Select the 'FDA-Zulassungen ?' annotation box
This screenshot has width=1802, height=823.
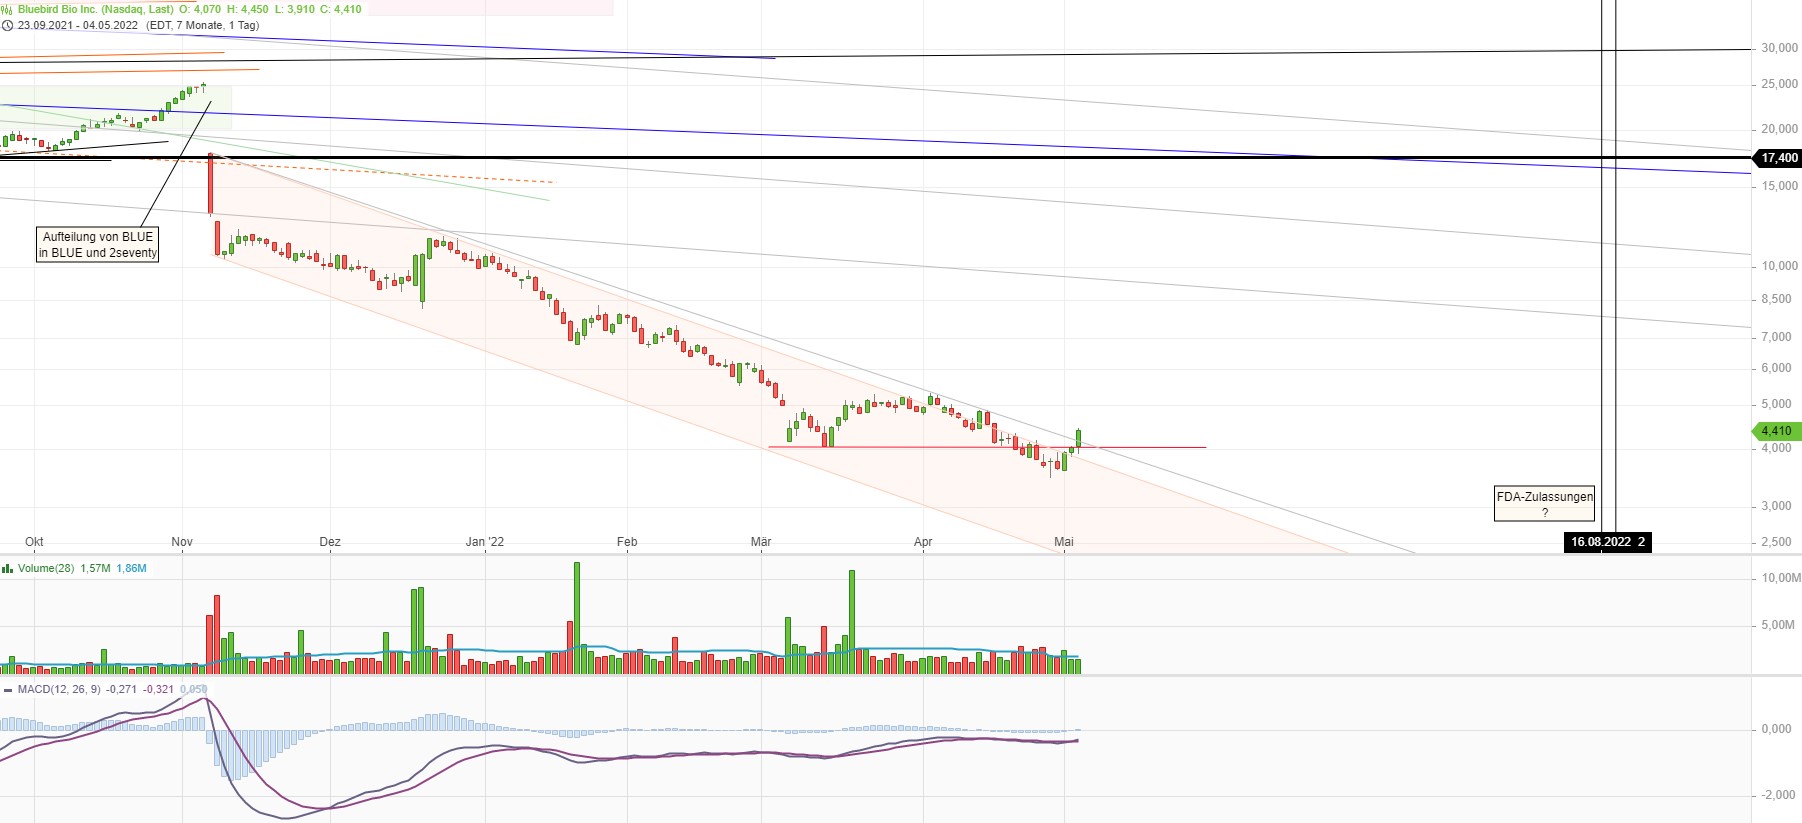pyautogui.click(x=1544, y=504)
